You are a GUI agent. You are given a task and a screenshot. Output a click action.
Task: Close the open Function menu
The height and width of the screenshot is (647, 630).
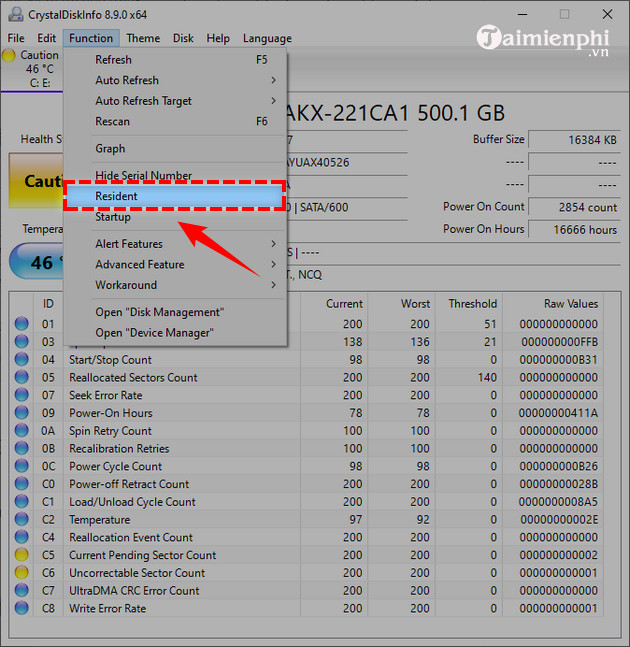pyautogui.click(x=91, y=38)
